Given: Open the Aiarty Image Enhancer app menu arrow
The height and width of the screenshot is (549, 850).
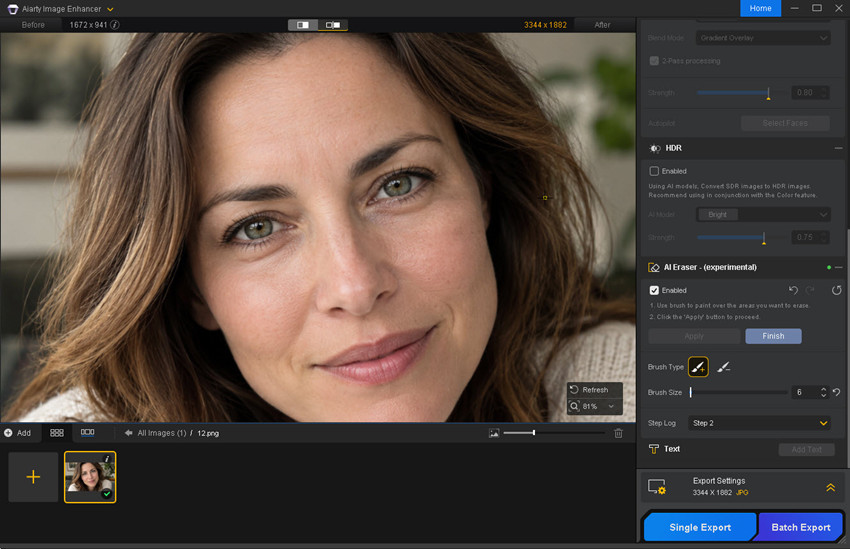Looking at the screenshot, I should (111, 9).
